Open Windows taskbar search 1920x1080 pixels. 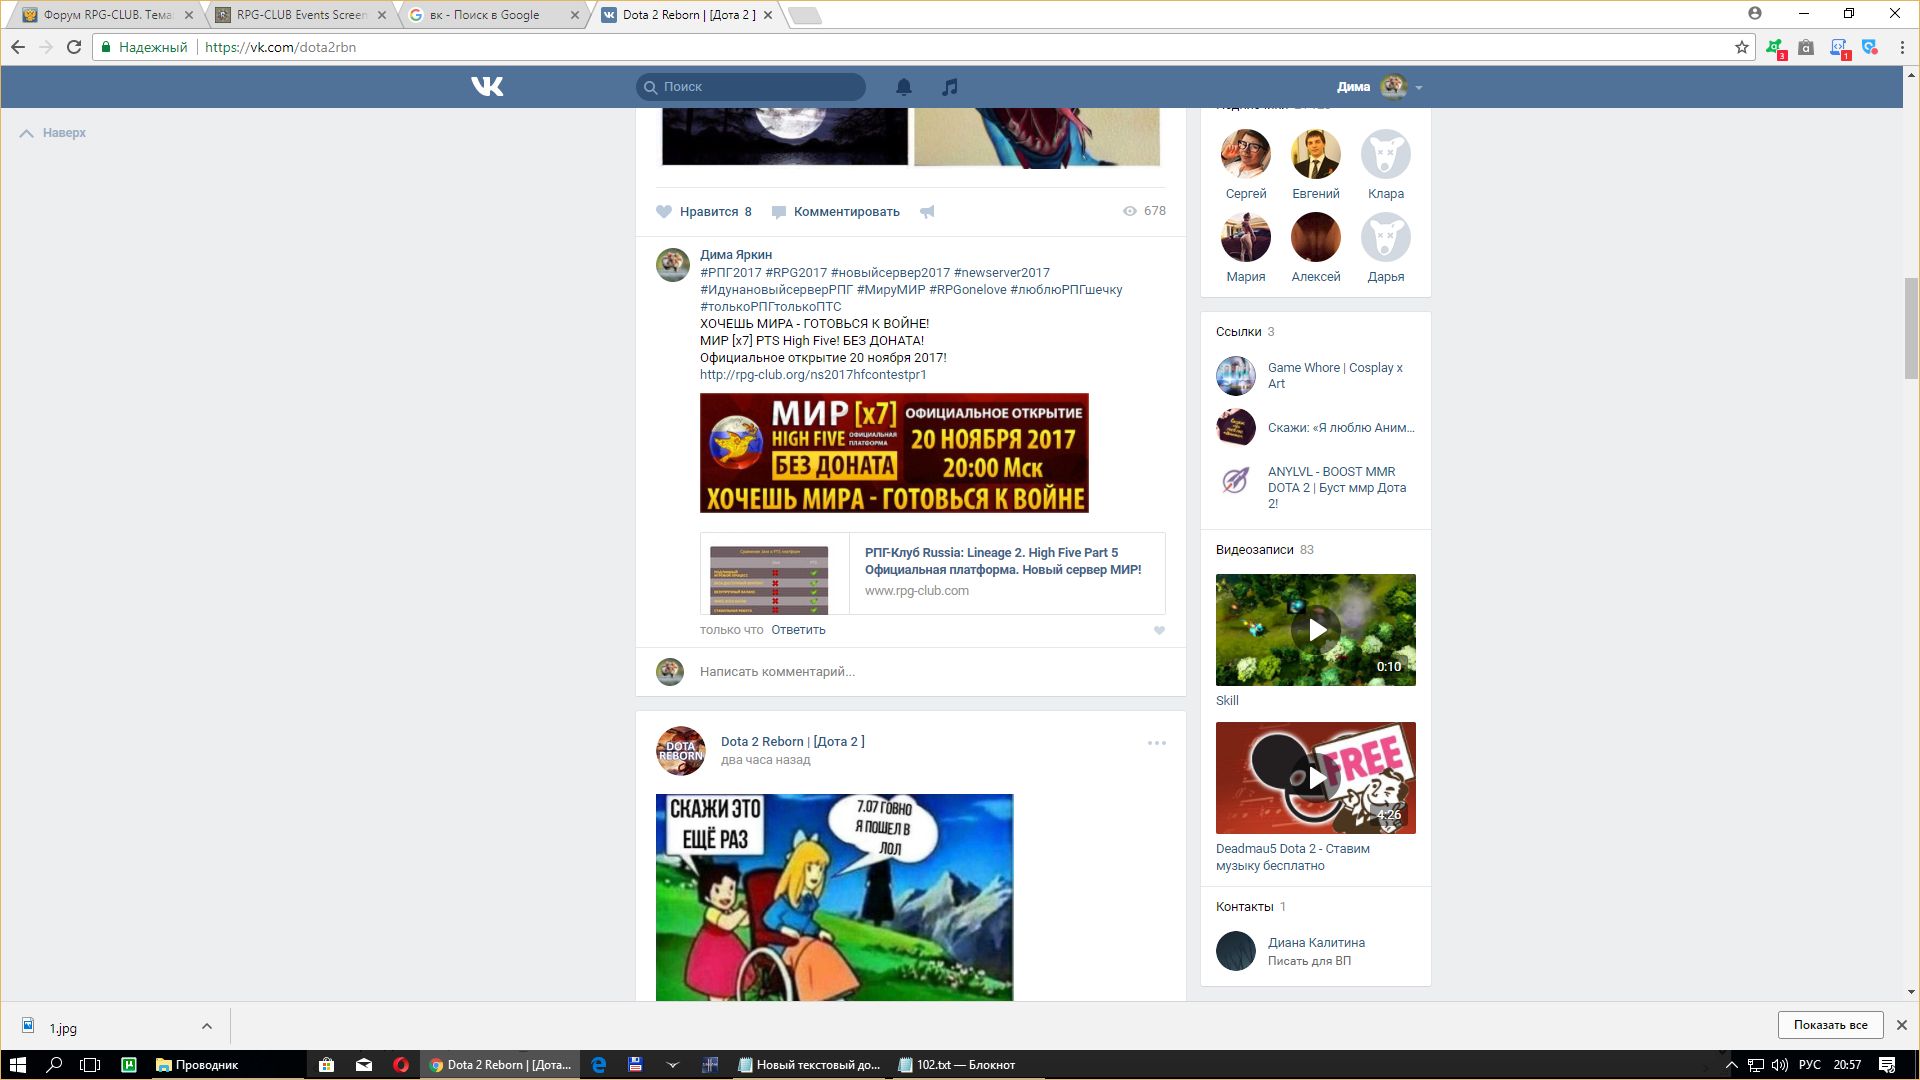pos(55,1065)
